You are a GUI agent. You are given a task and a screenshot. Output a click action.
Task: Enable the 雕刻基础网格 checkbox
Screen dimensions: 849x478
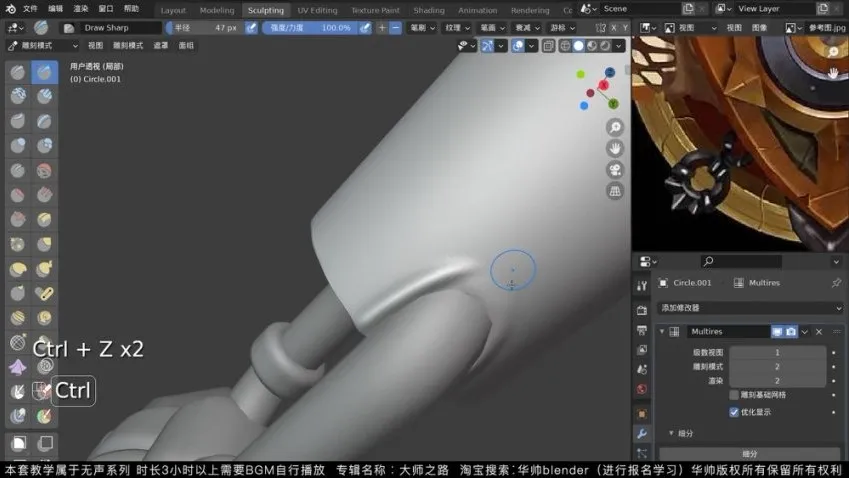pyautogui.click(x=734, y=395)
